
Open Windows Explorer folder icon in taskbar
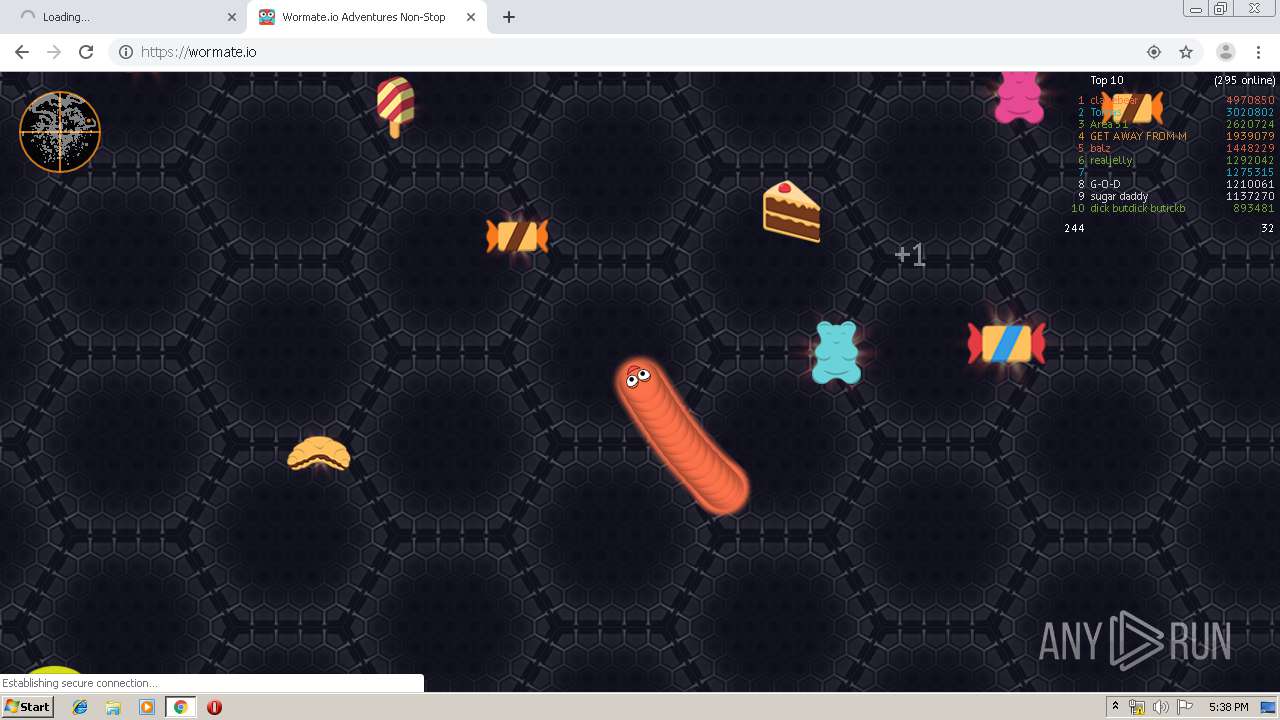113,707
